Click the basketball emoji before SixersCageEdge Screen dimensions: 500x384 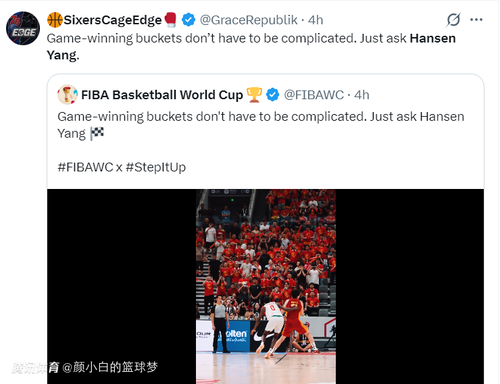pyautogui.click(x=55, y=20)
